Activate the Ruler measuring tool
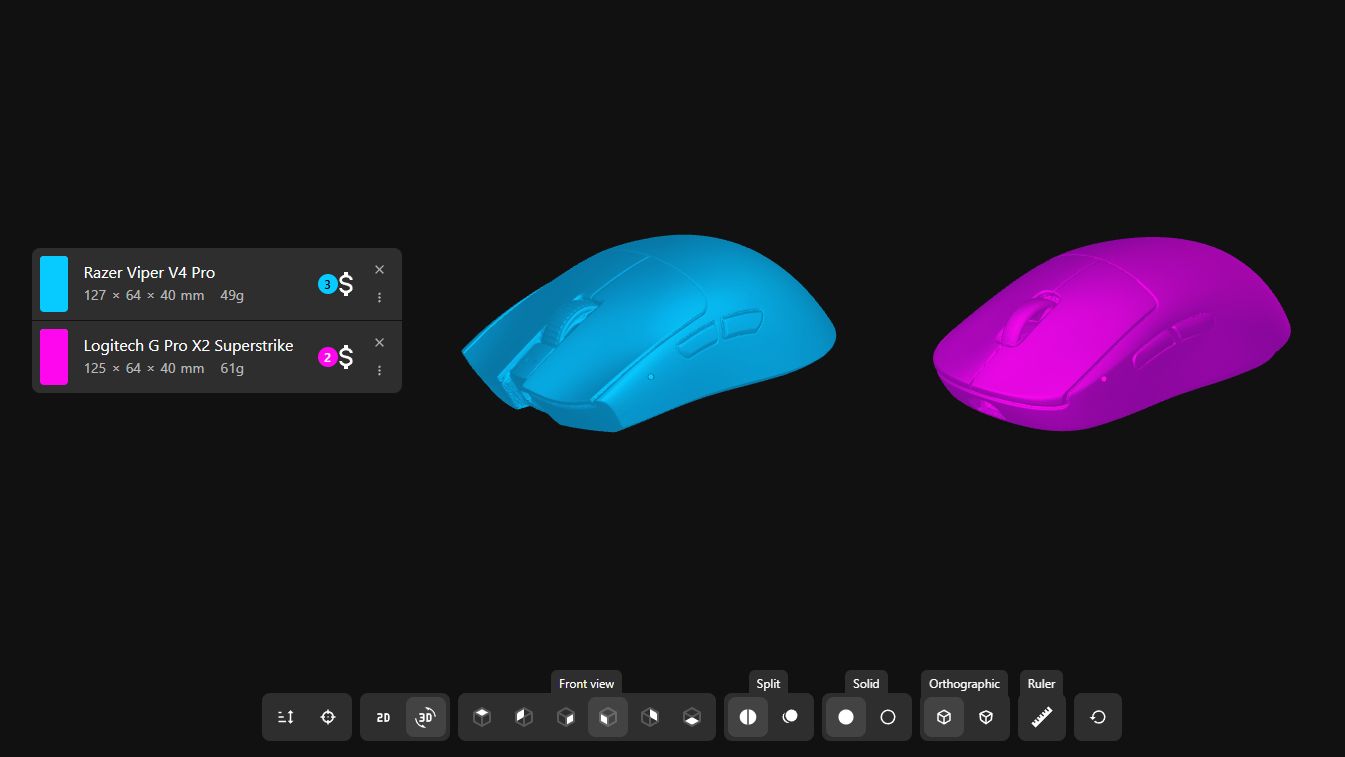The image size is (1345, 757). [x=1042, y=717]
